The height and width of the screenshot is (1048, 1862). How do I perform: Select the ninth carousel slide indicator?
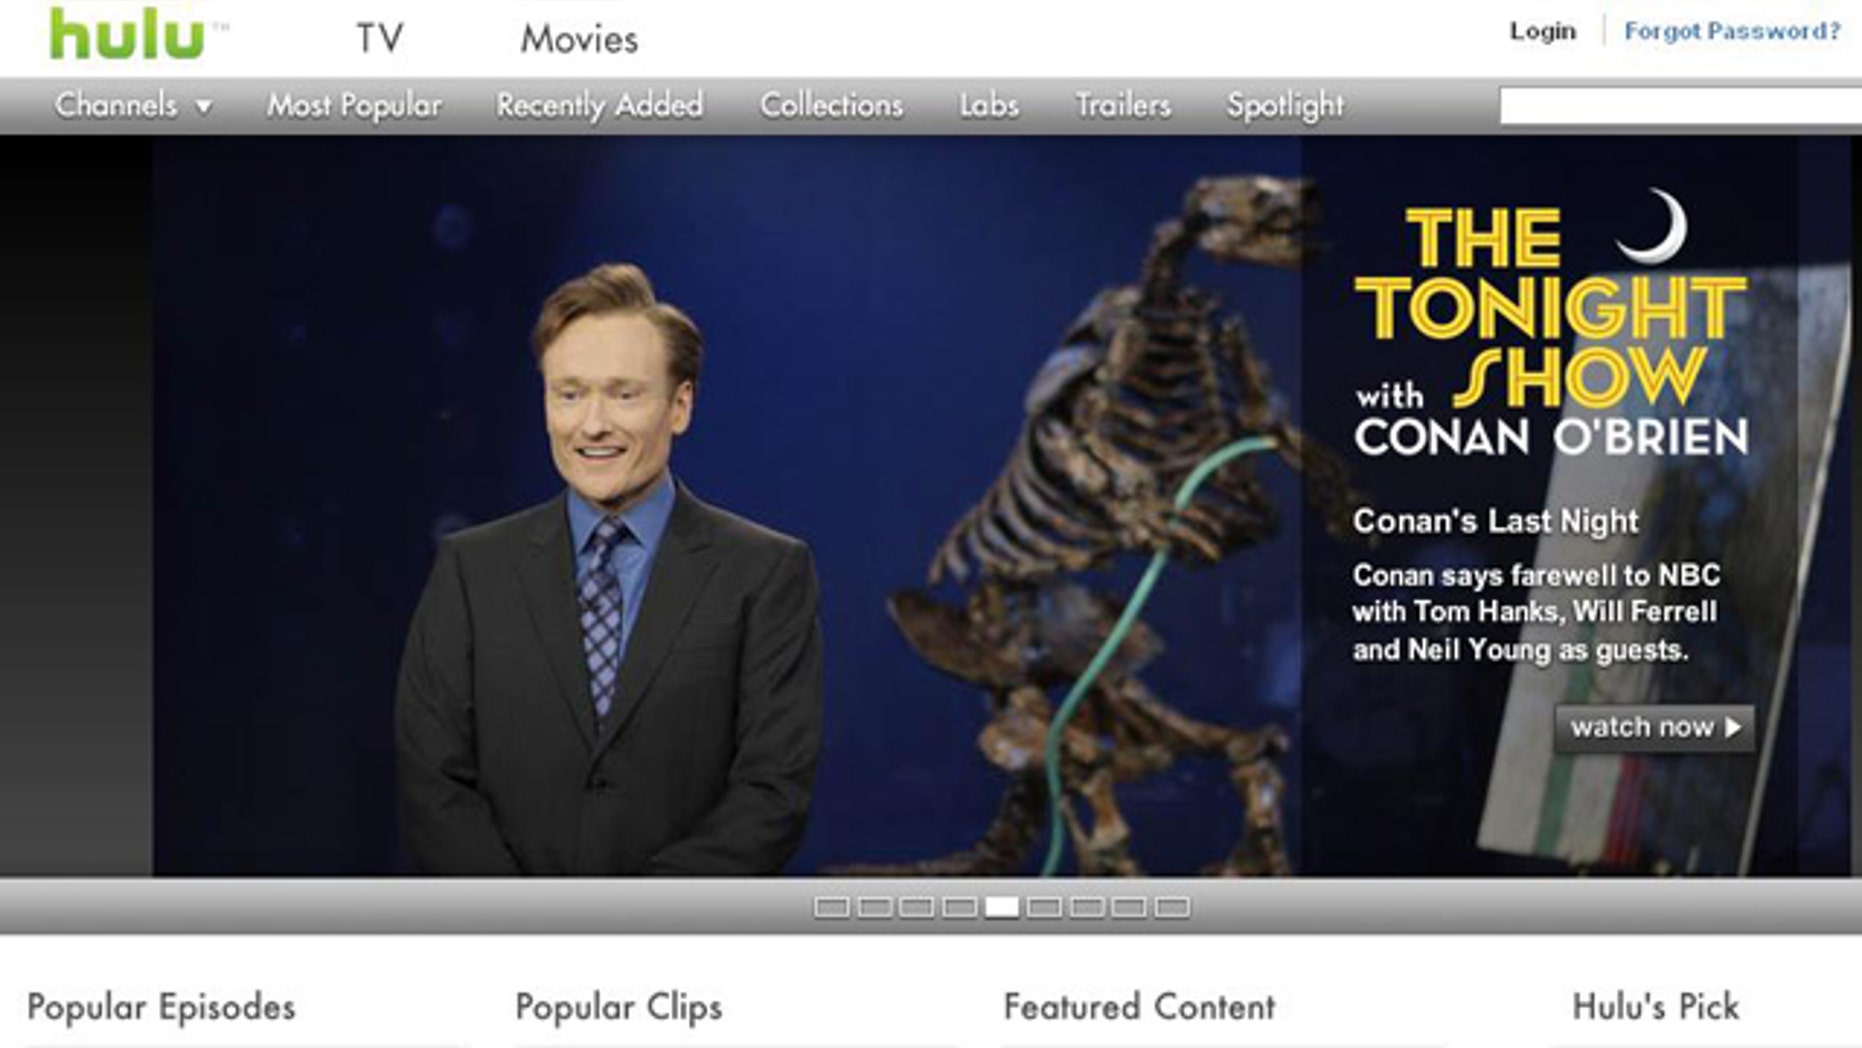tap(1172, 907)
